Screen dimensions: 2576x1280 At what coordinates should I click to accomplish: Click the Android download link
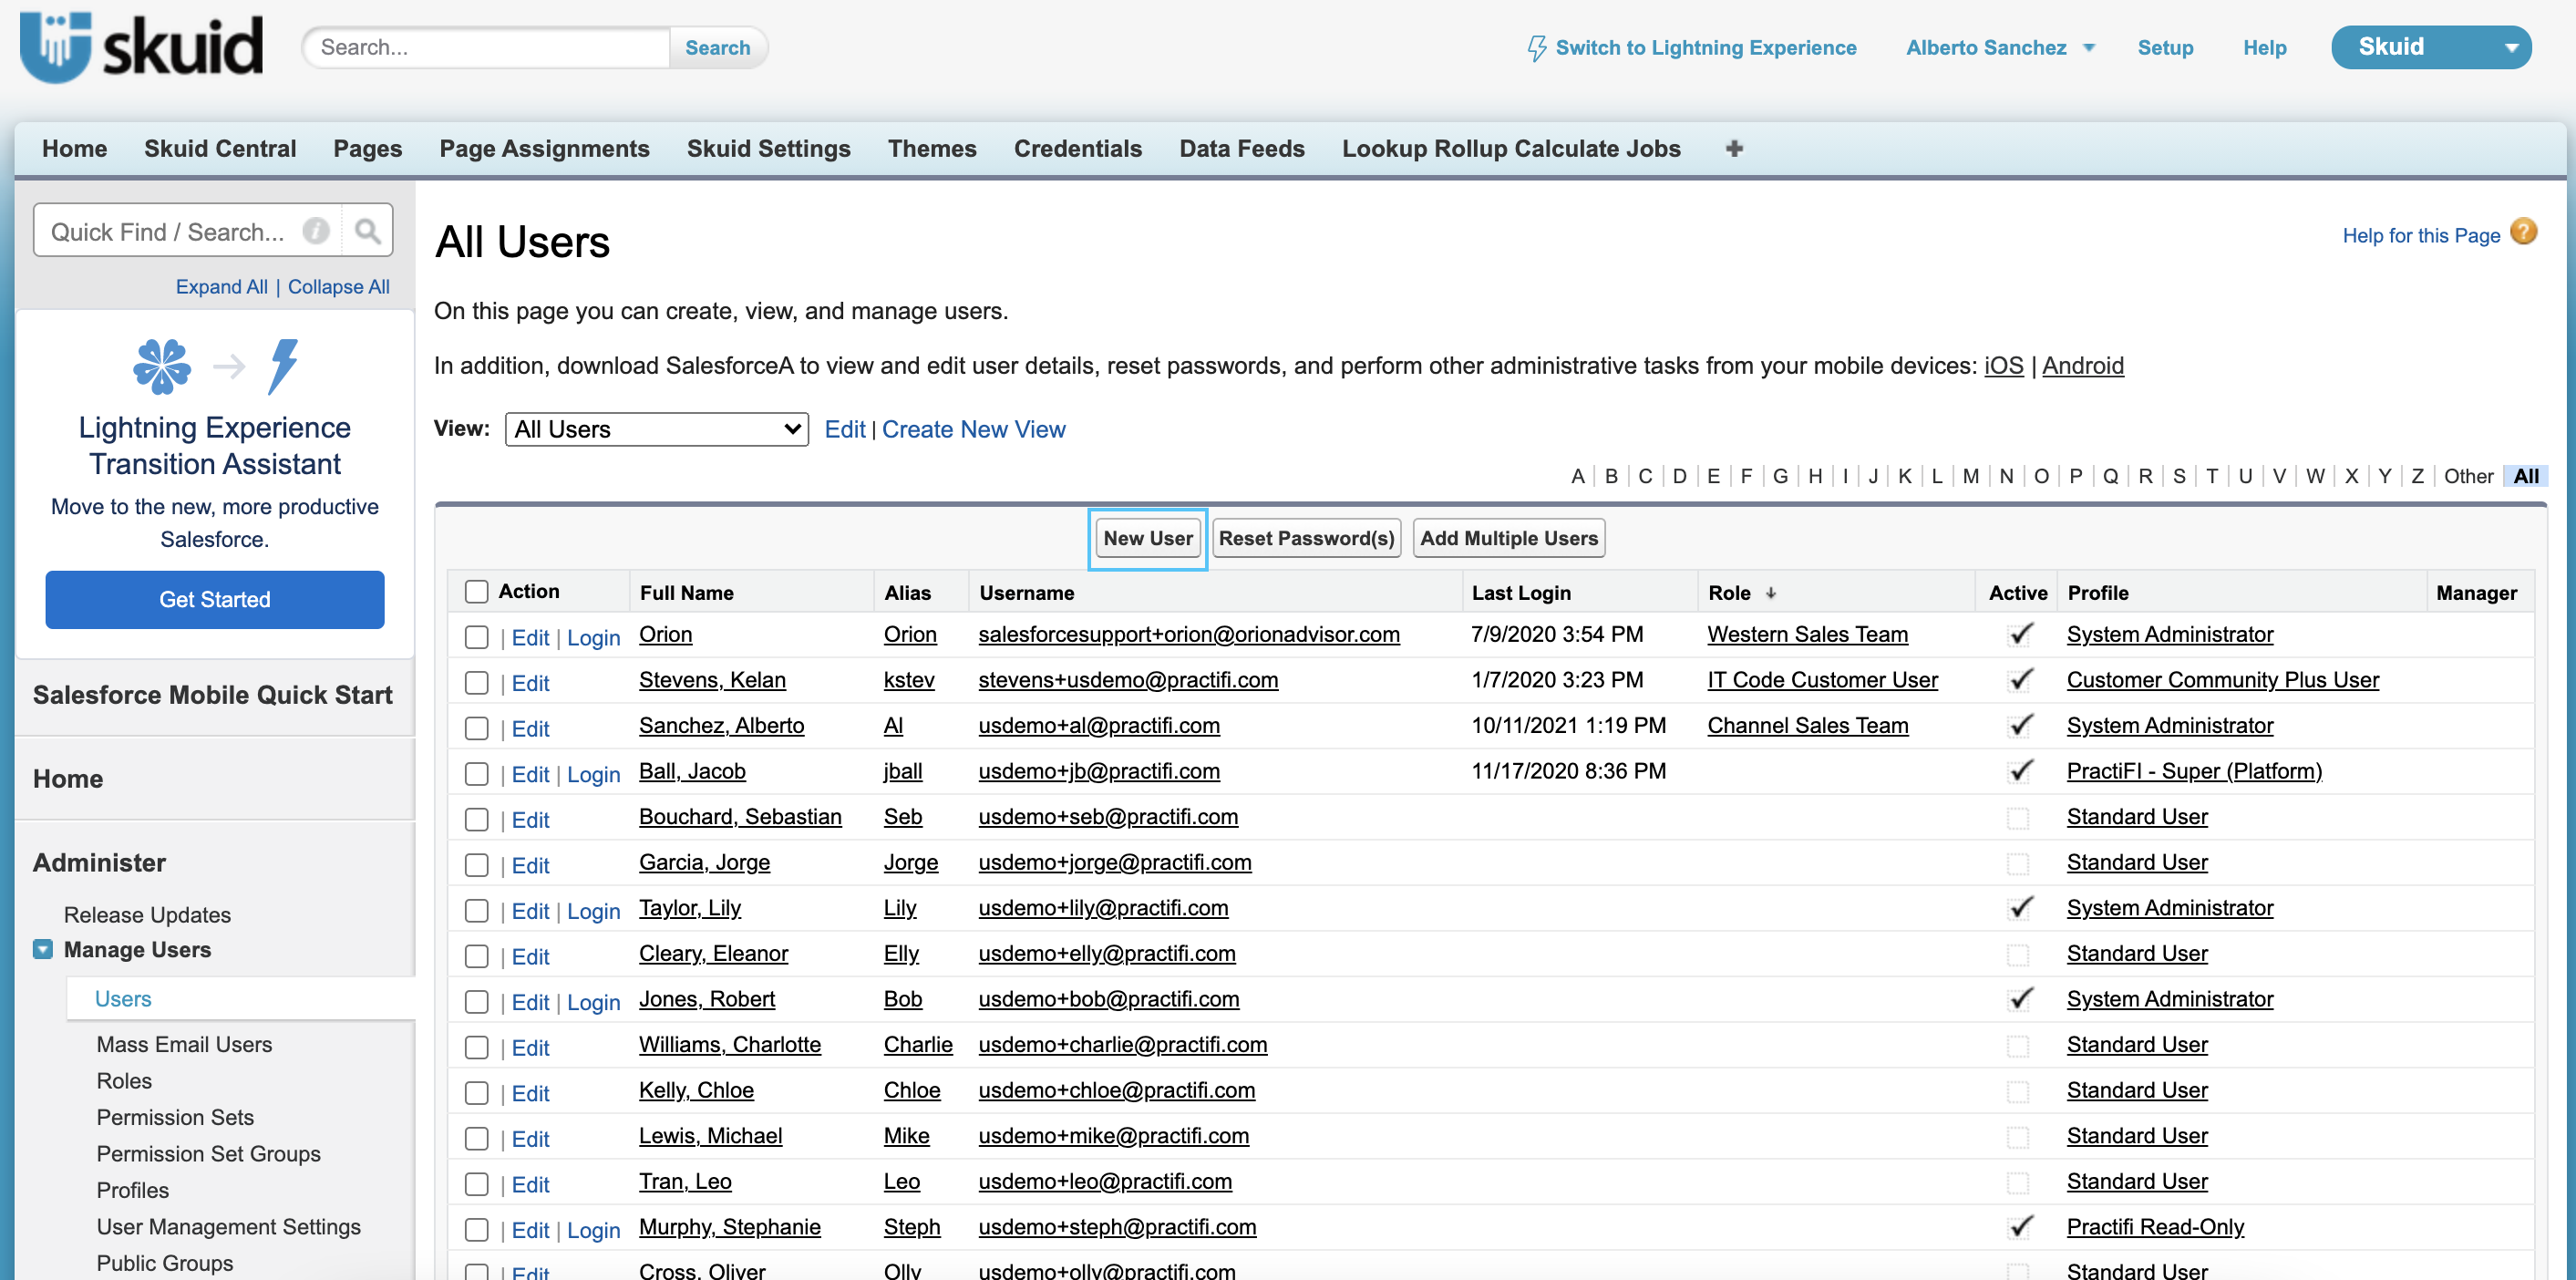2082,366
